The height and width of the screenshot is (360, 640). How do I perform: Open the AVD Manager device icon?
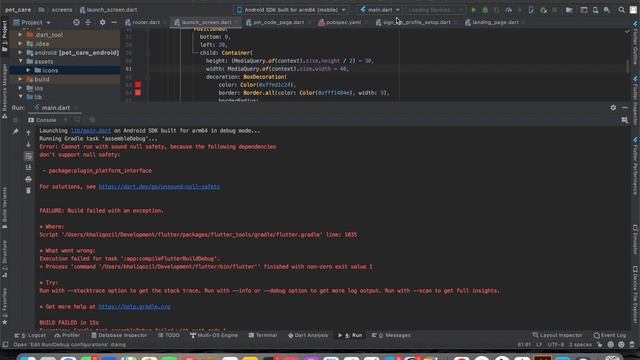click(x=596, y=10)
